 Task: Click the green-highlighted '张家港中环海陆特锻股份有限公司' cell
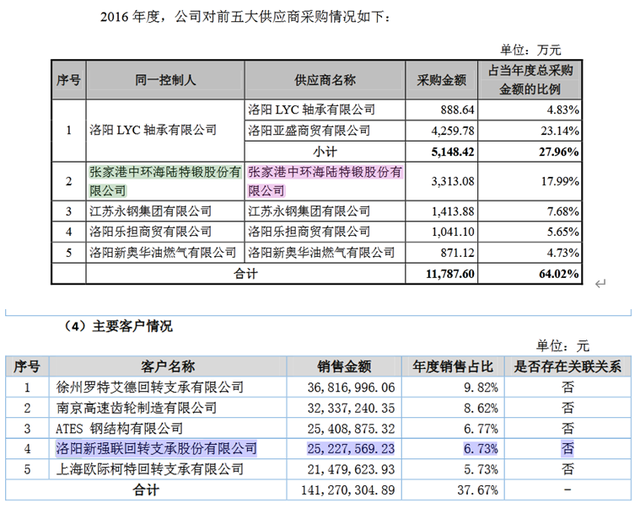coord(165,181)
